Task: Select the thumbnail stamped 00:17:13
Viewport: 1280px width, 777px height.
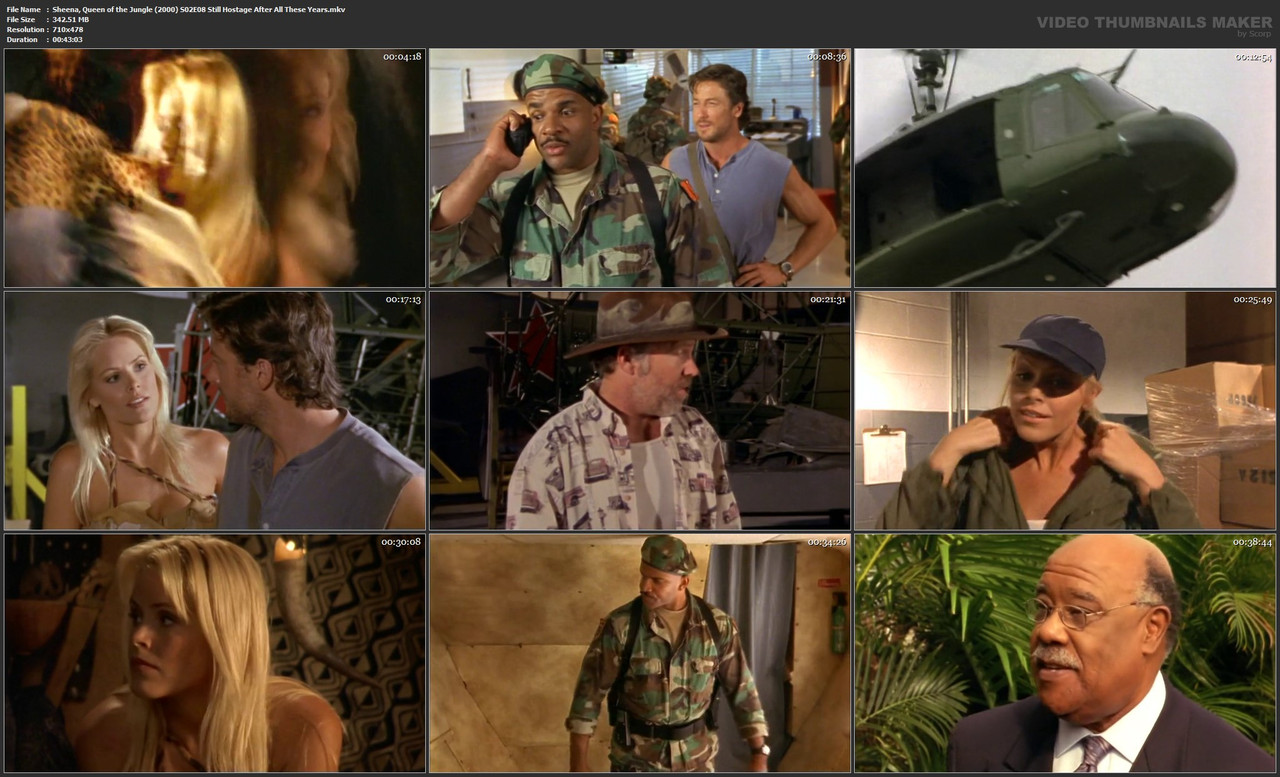Action: (215, 410)
